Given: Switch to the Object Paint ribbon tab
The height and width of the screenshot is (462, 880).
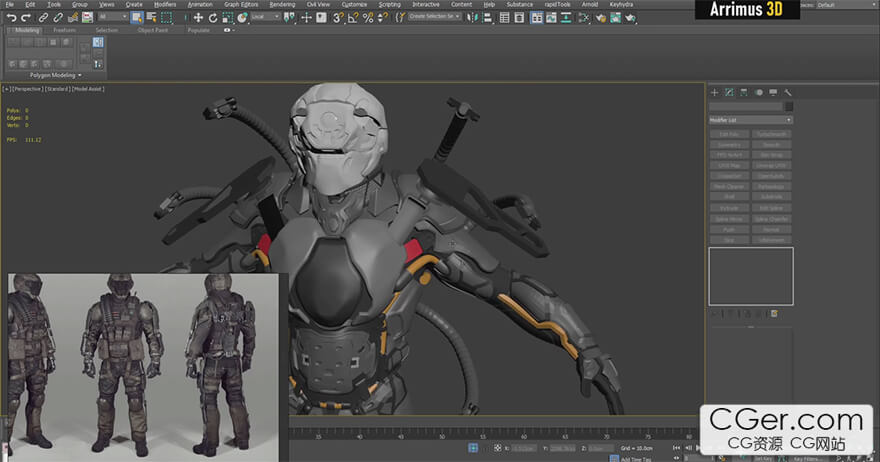Looking at the screenshot, I should pos(153,30).
